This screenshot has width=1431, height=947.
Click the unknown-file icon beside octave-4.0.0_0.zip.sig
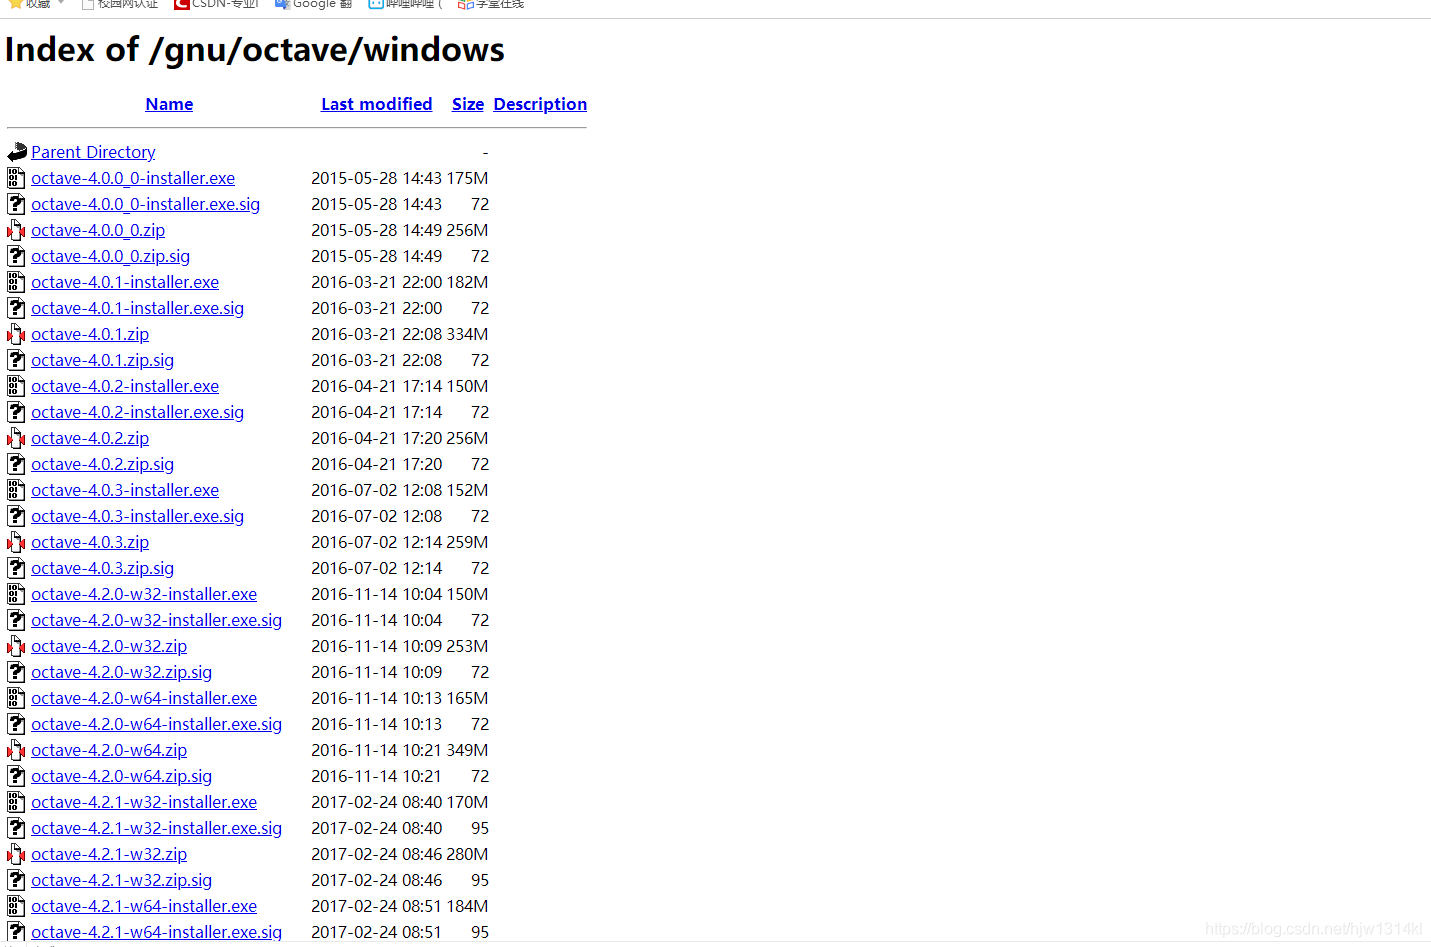(x=16, y=256)
